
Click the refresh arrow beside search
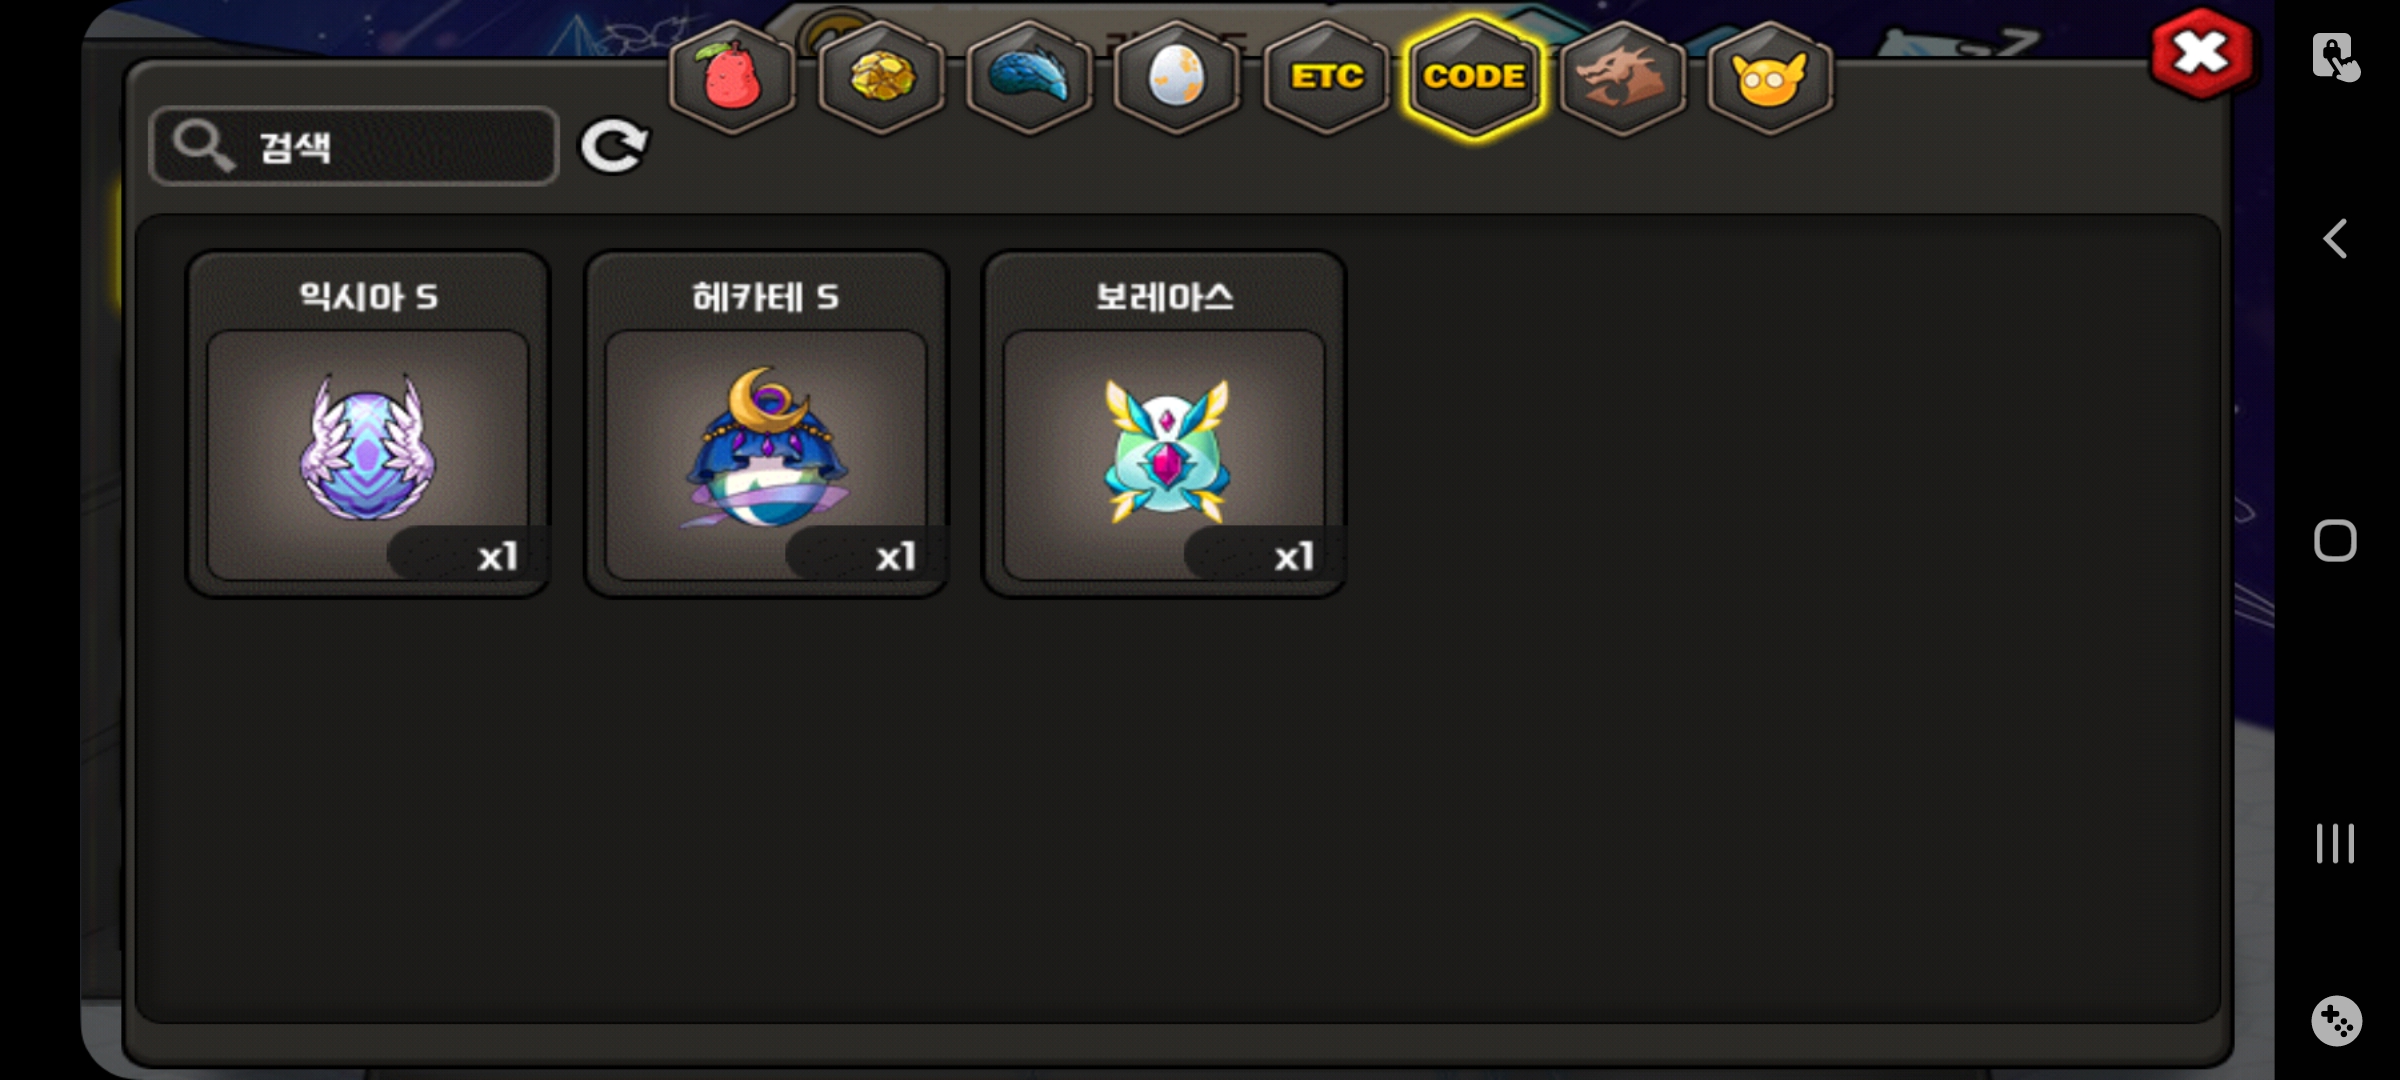click(614, 146)
